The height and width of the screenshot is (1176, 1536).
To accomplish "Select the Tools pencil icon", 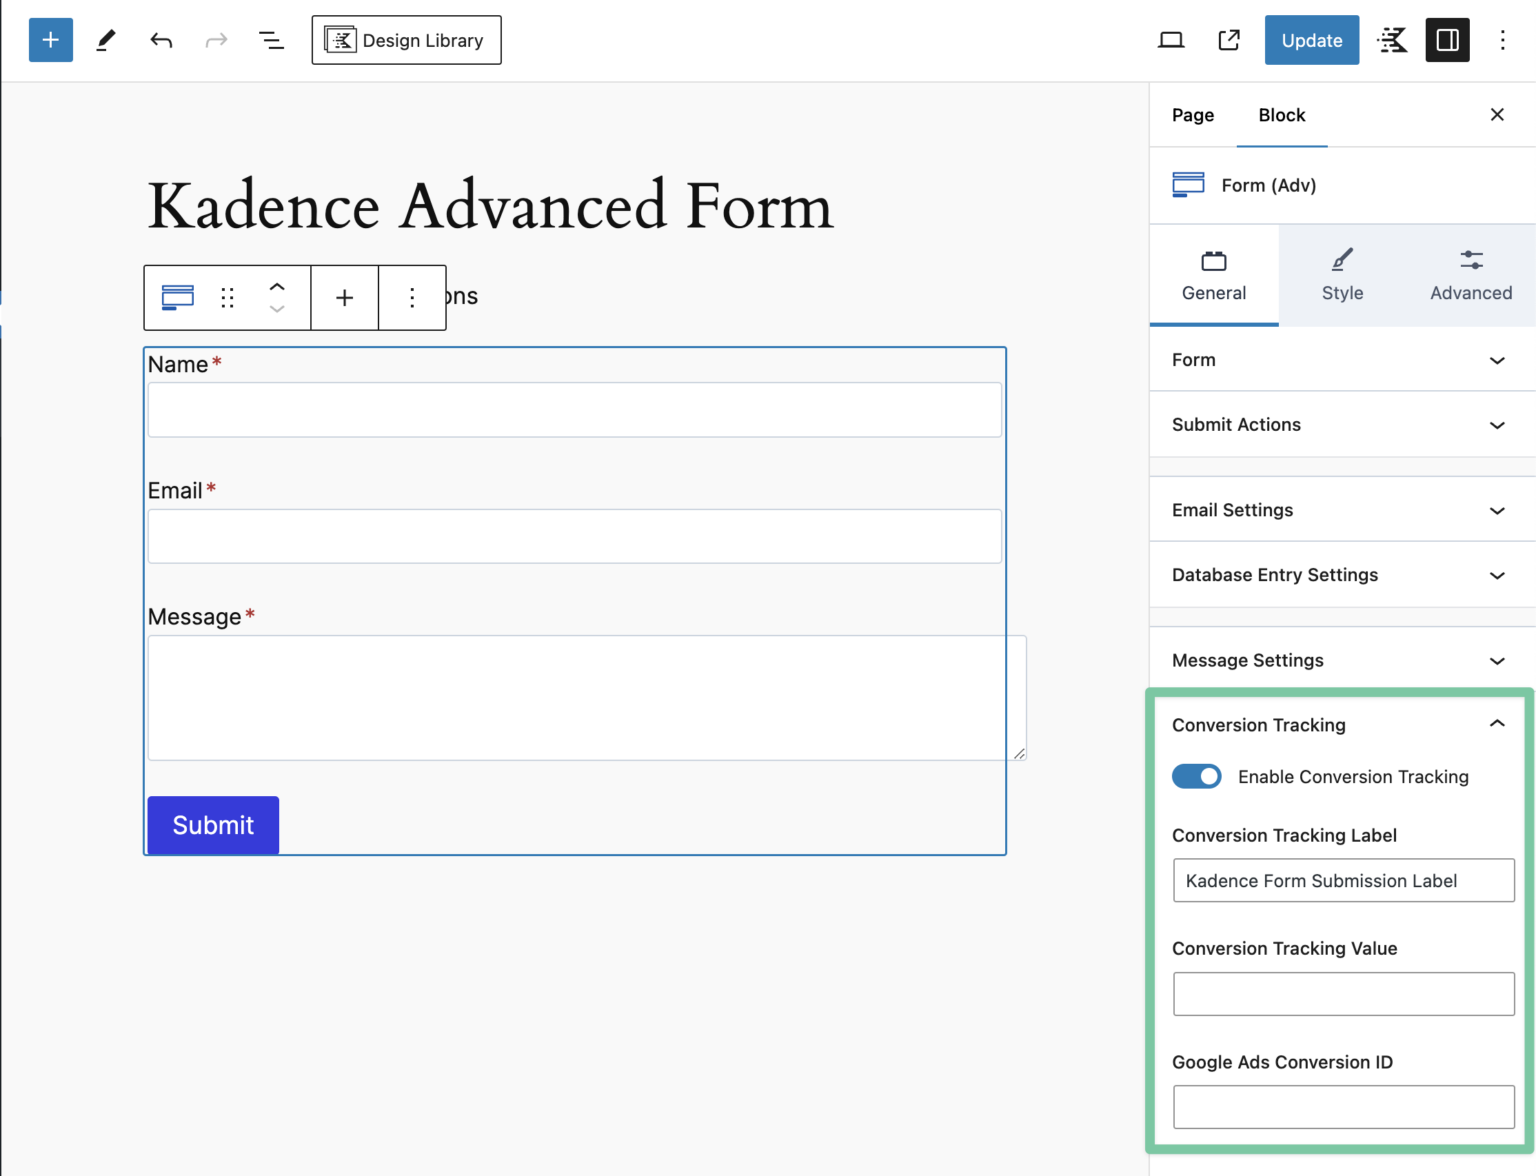I will (106, 40).
